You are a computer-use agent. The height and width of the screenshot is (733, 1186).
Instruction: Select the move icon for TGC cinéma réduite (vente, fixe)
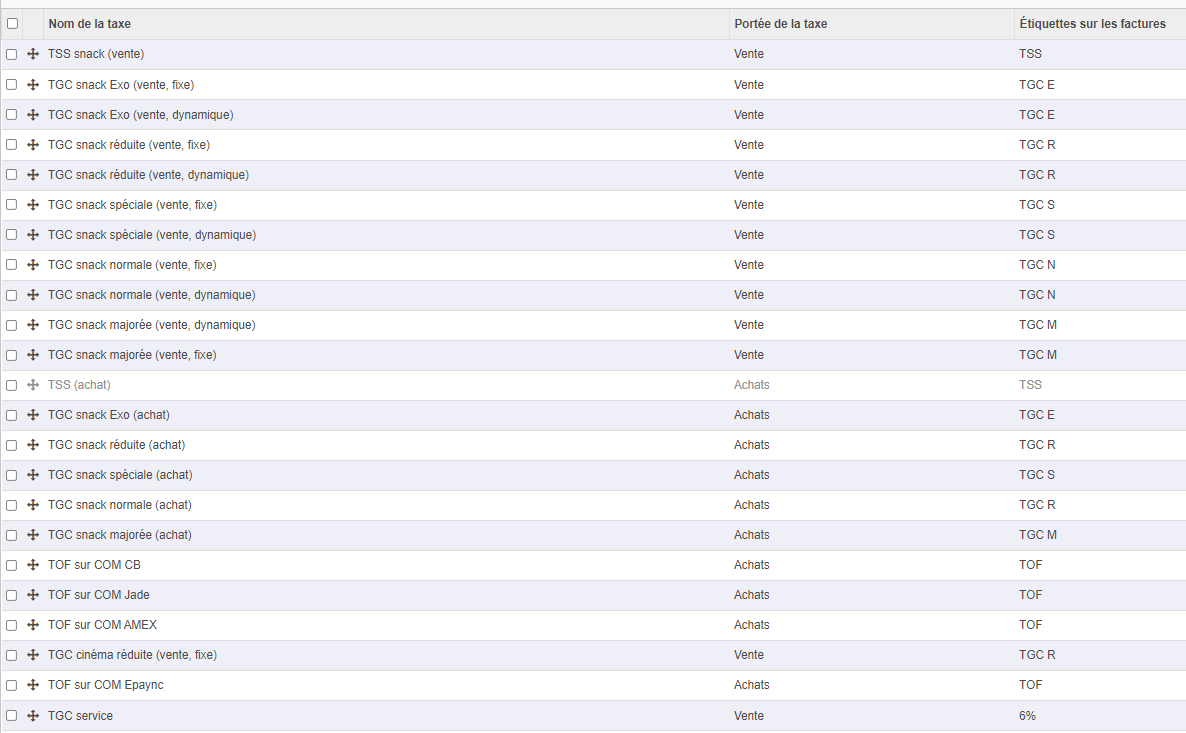coord(33,655)
